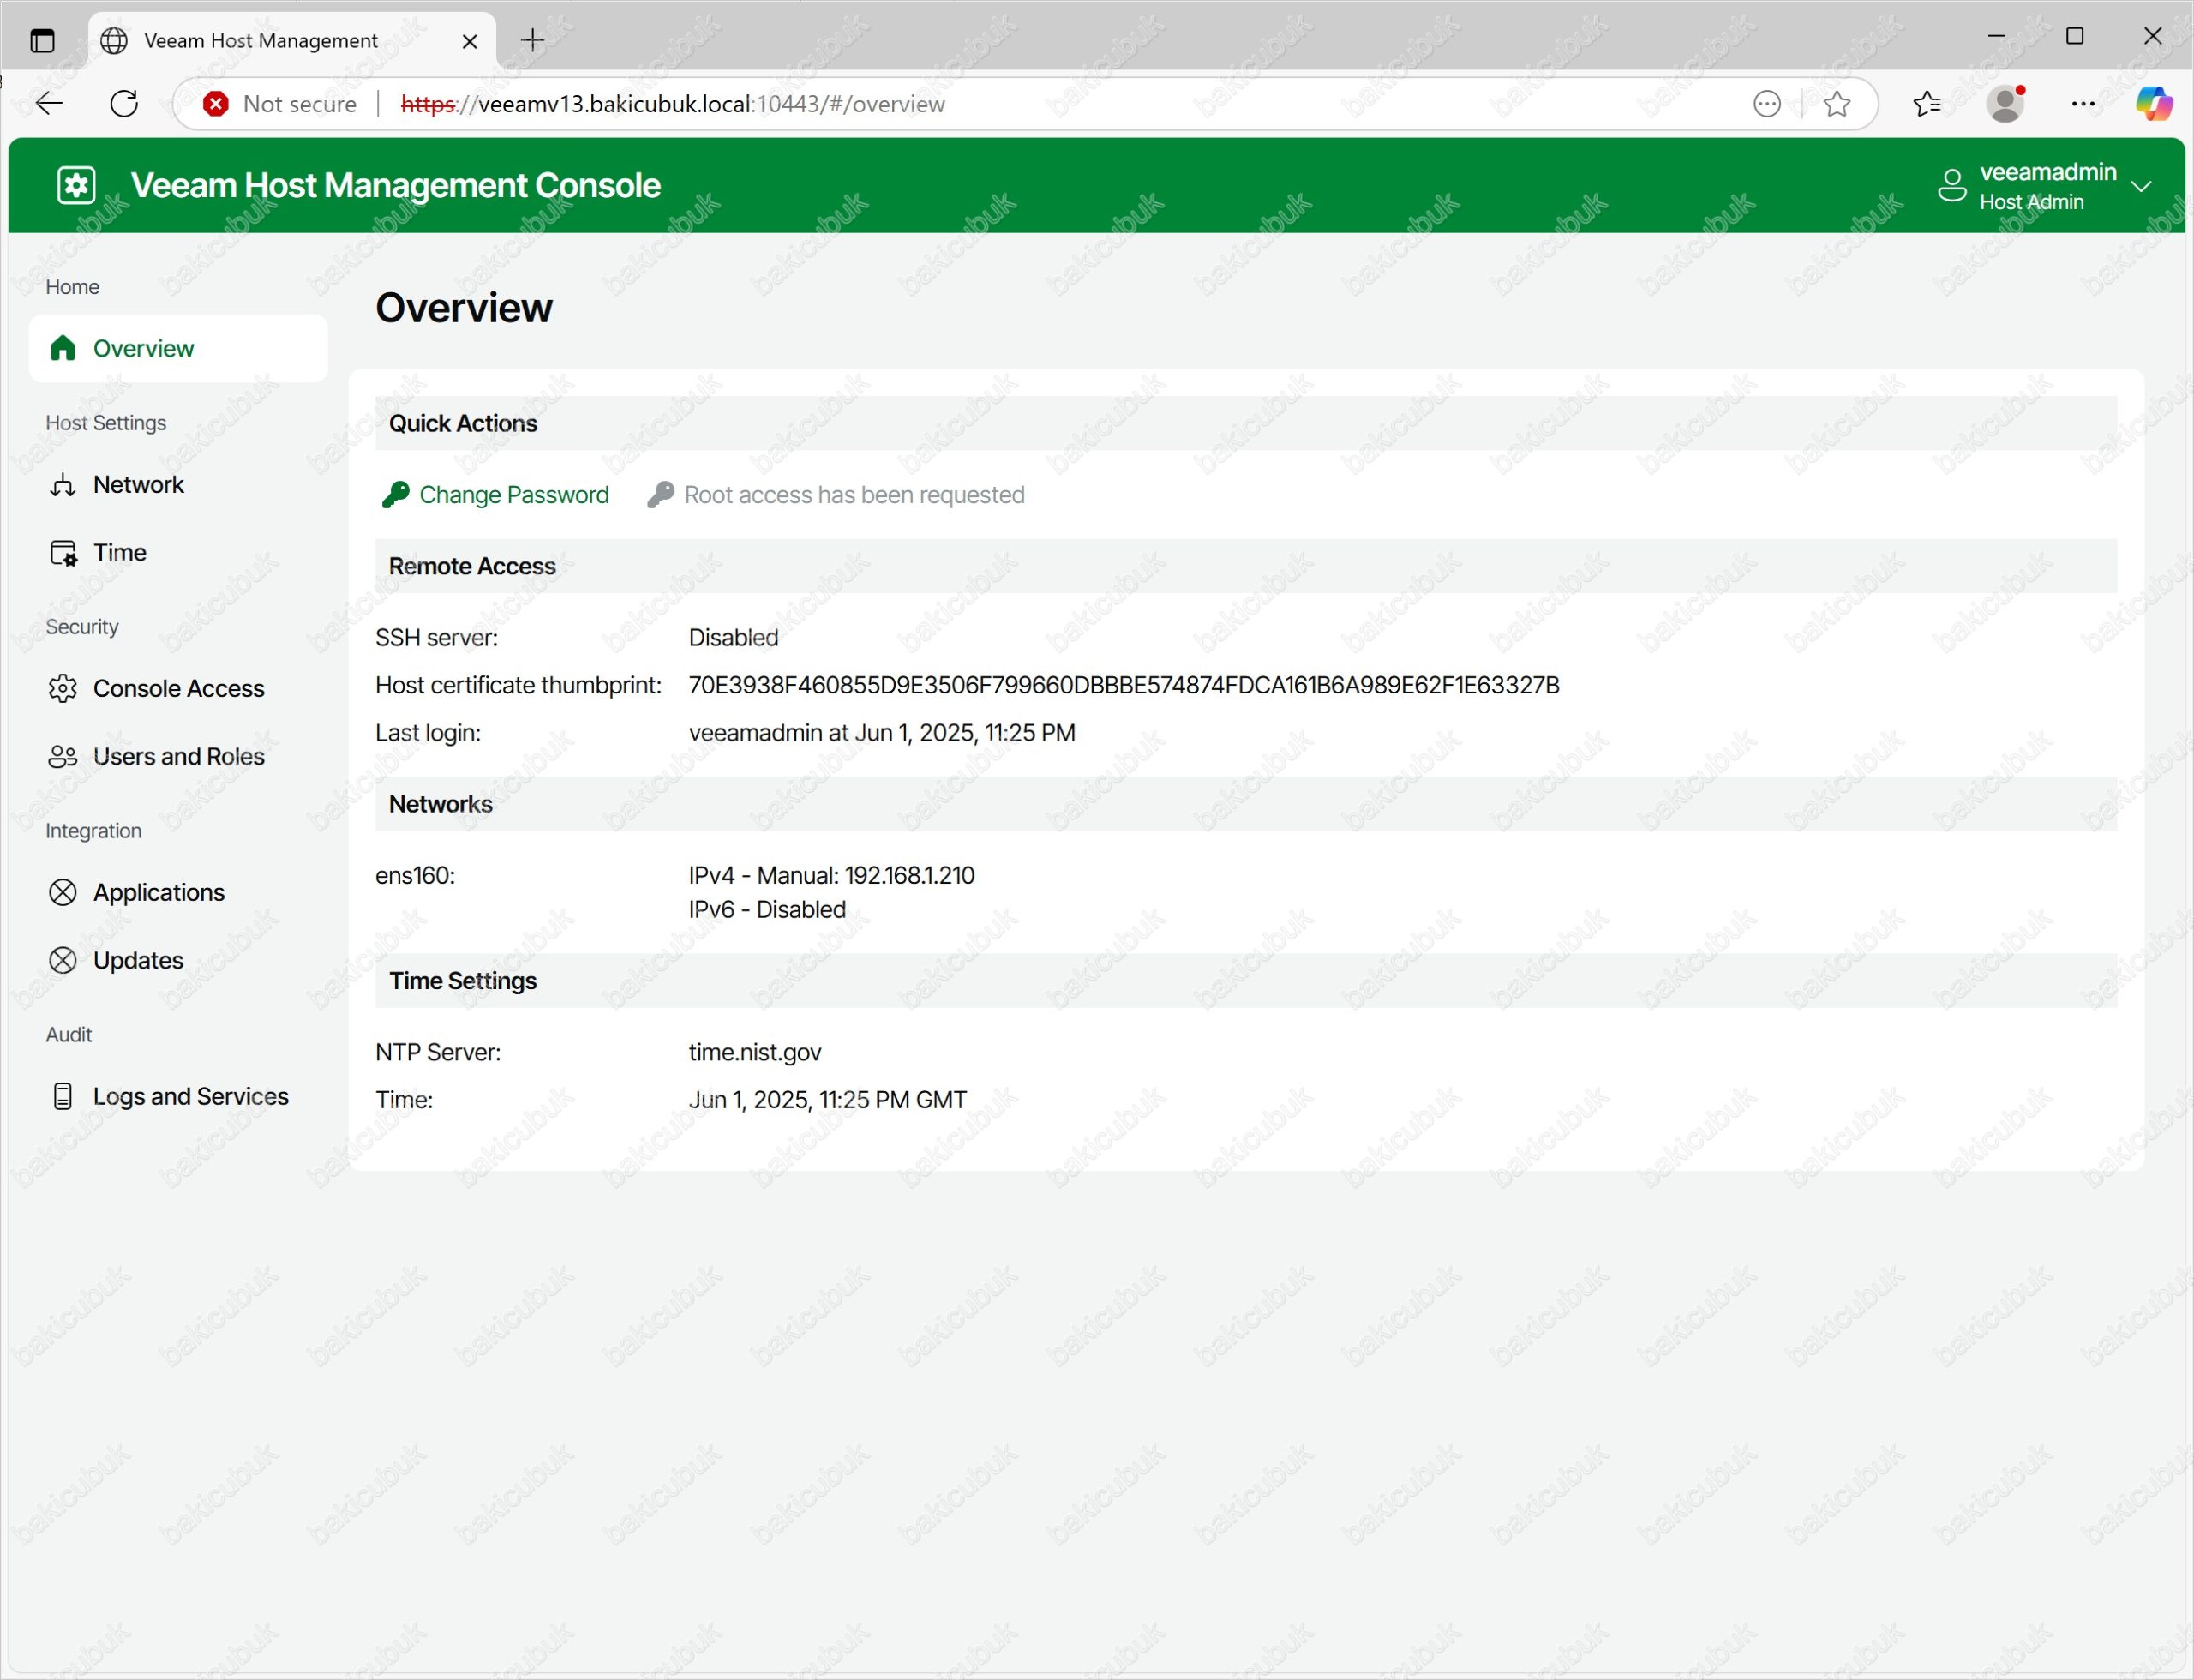Click the Overview home icon
This screenshot has height=1680, width=2194.
(x=63, y=348)
